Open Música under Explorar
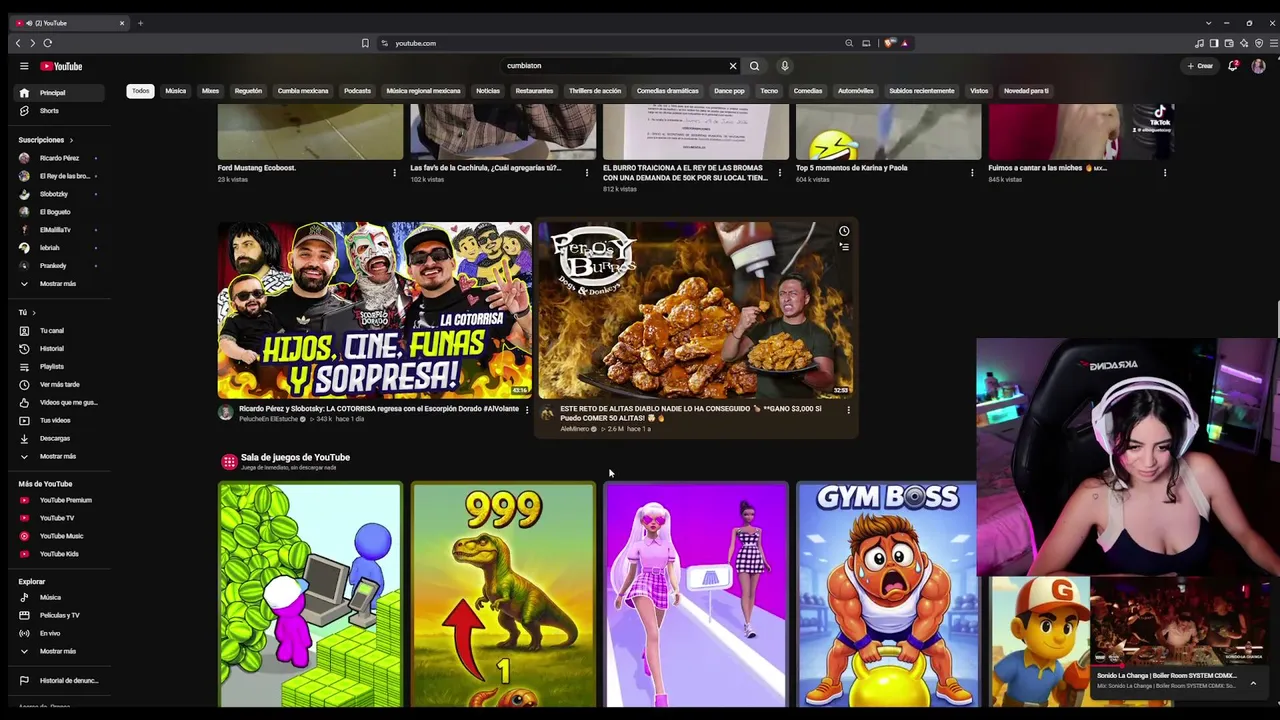 point(60,598)
